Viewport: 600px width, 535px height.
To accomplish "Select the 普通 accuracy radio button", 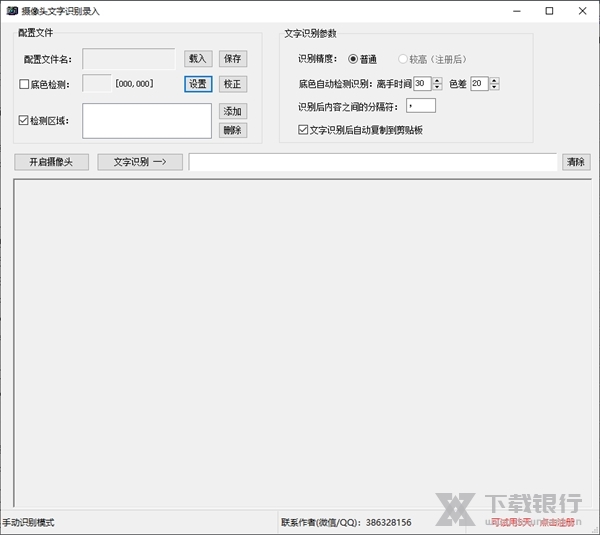I will (x=353, y=59).
